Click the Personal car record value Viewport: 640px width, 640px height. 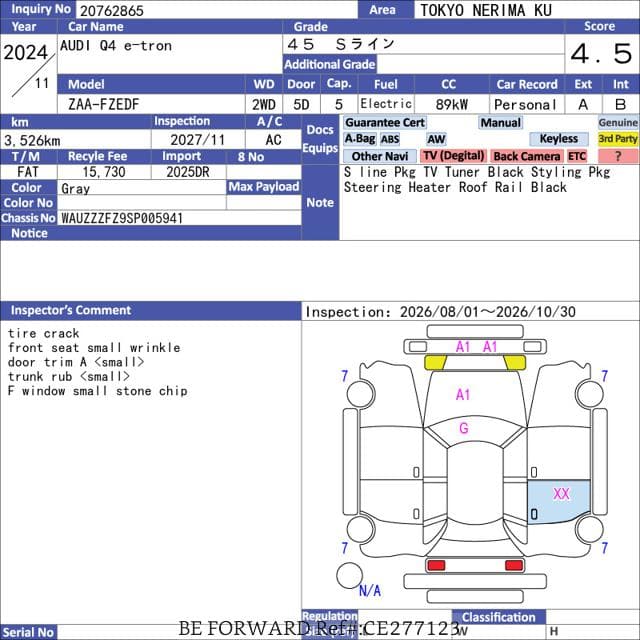pyautogui.click(x=525, y=105)
